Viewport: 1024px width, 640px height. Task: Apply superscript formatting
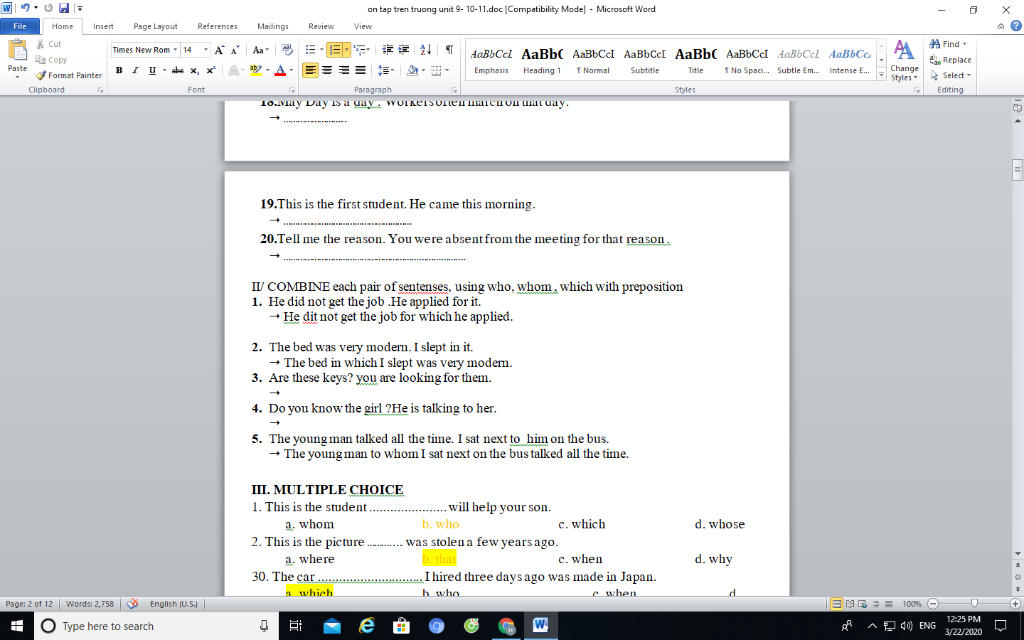[x=210, y=70]
